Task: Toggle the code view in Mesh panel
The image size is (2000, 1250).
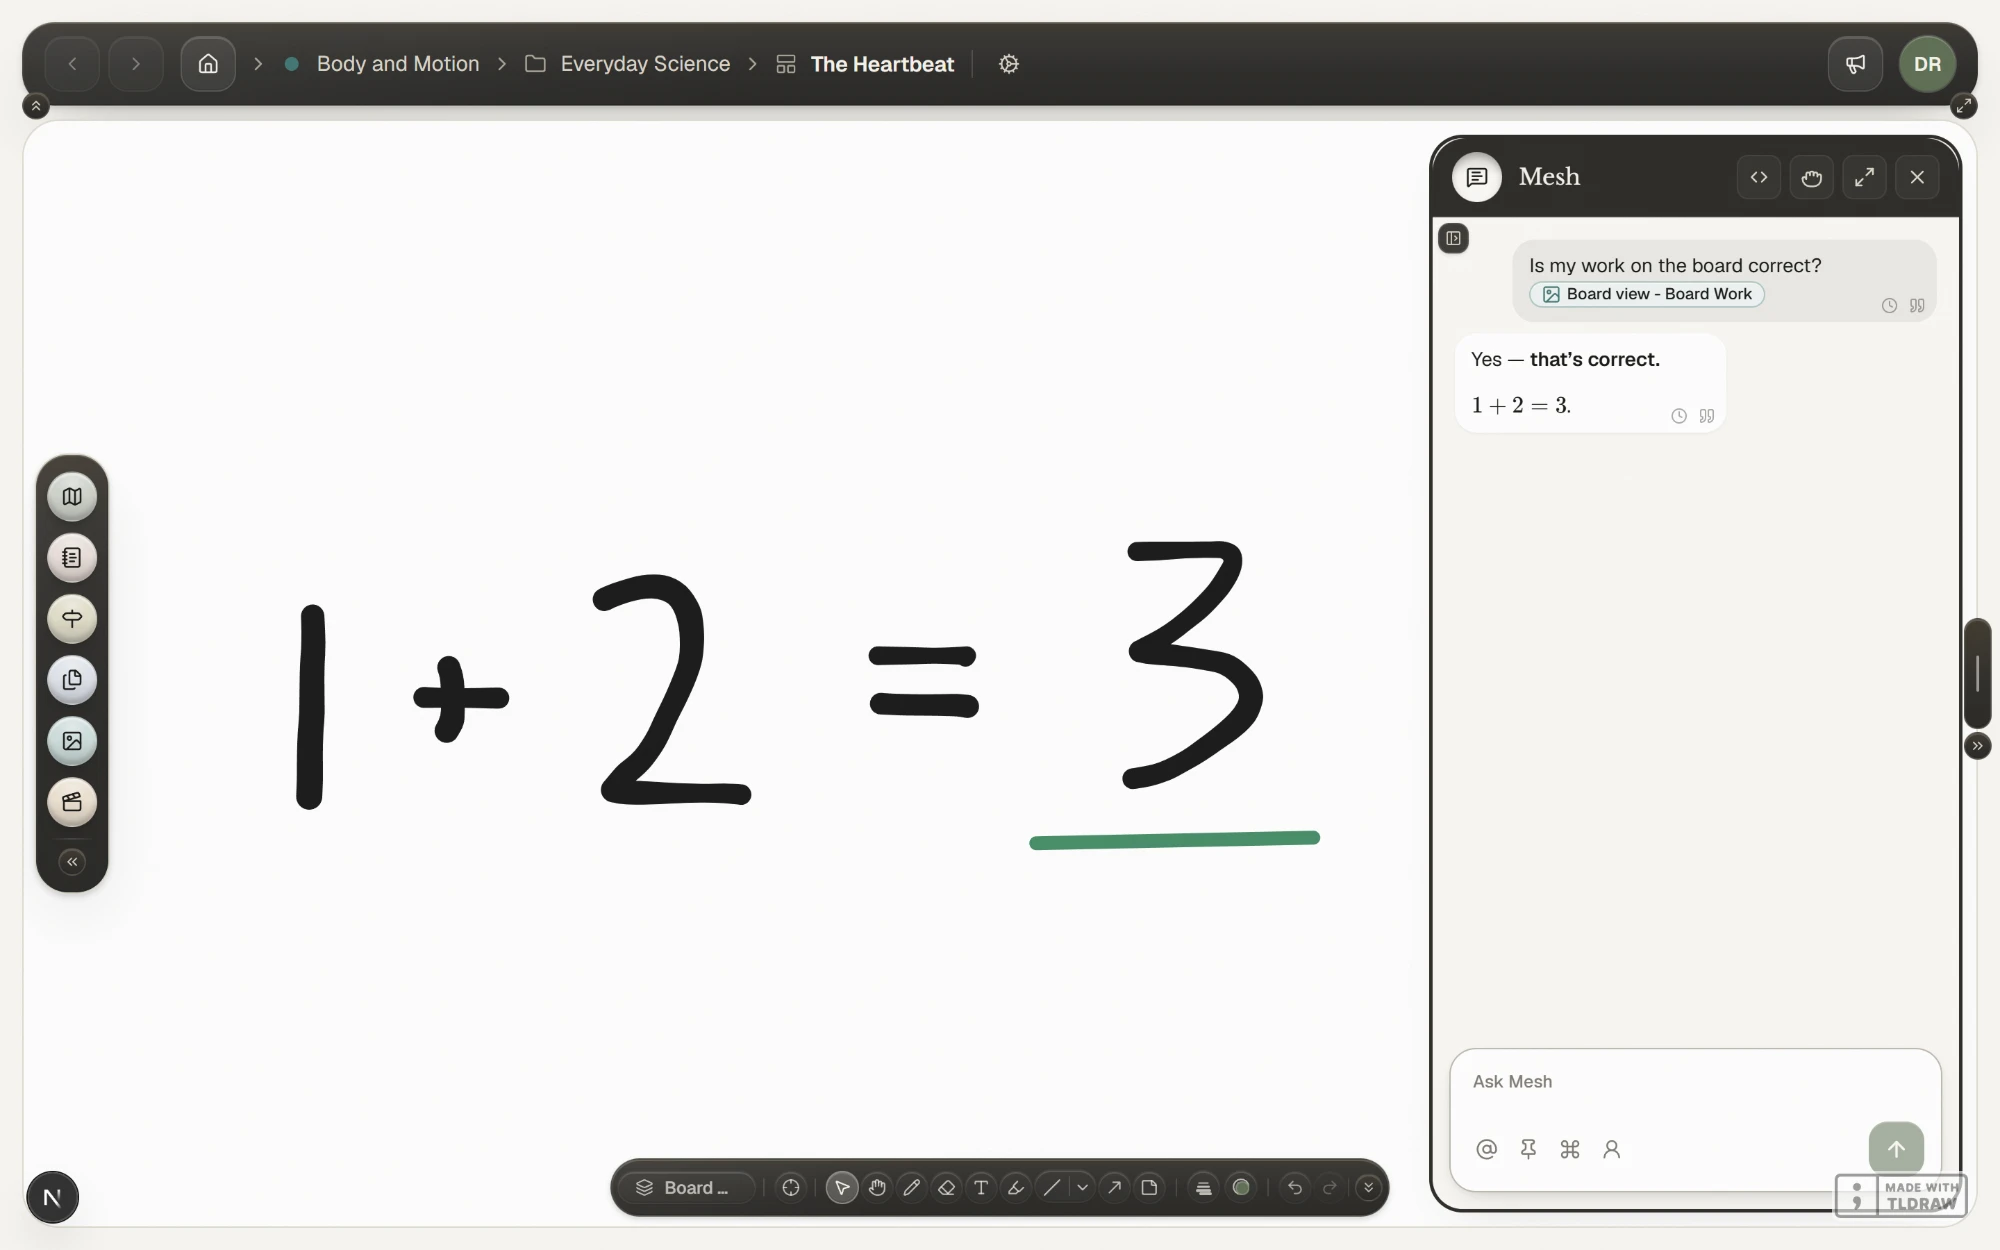Action: 1759,177
